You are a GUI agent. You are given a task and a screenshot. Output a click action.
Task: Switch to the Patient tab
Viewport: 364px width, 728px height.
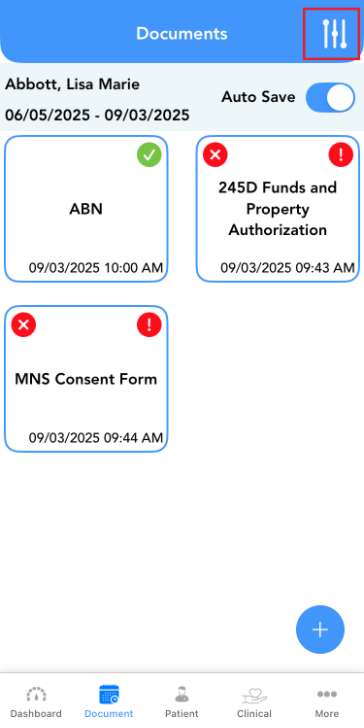182,702
